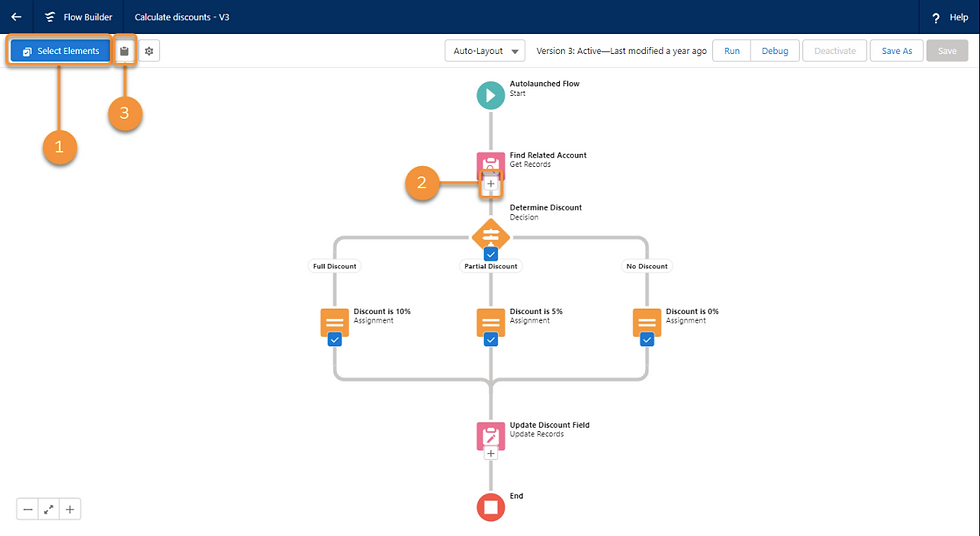Select the Discount is 10% assignment icon
This screenshot has height=536, width=980.
334,322
